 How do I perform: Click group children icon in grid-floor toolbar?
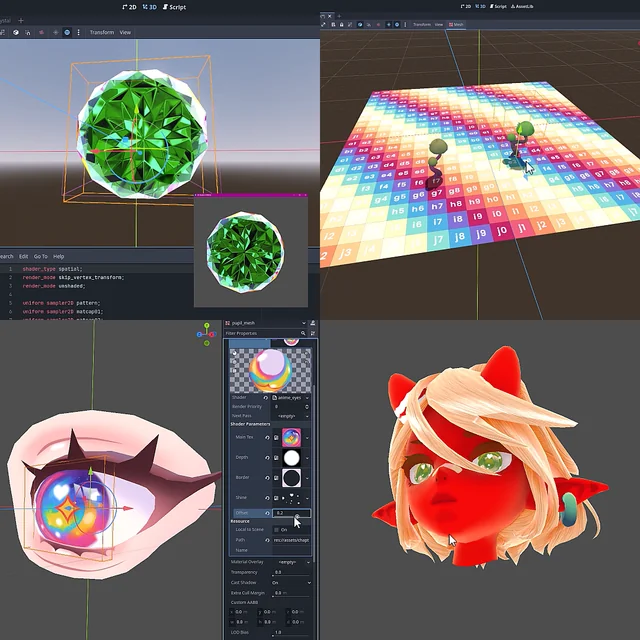[350, 24]
